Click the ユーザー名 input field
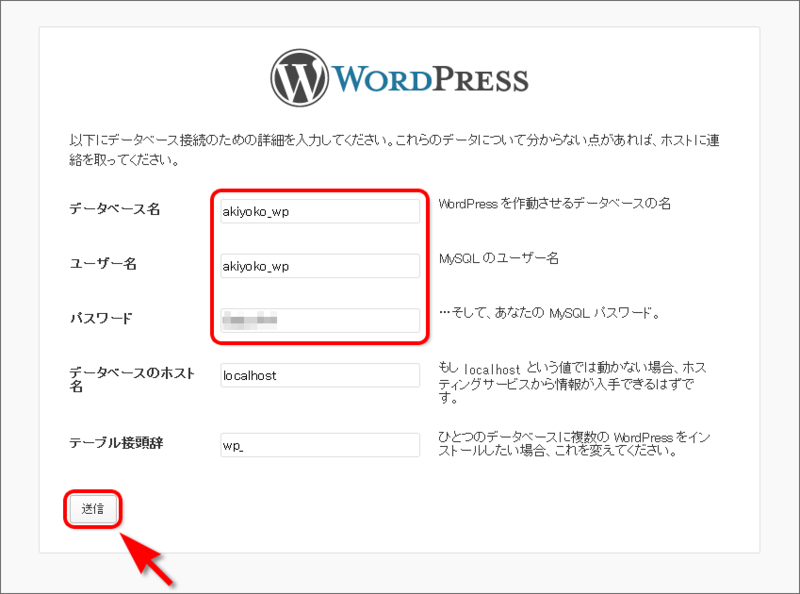 click(x=320, y=266)
